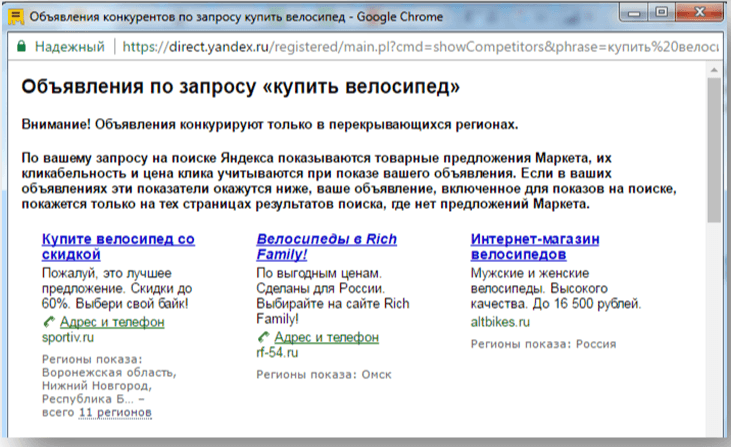
Task: Click the heading "Объявления по запросу «купить велосипед»"
Action: [x=241, y=87]
